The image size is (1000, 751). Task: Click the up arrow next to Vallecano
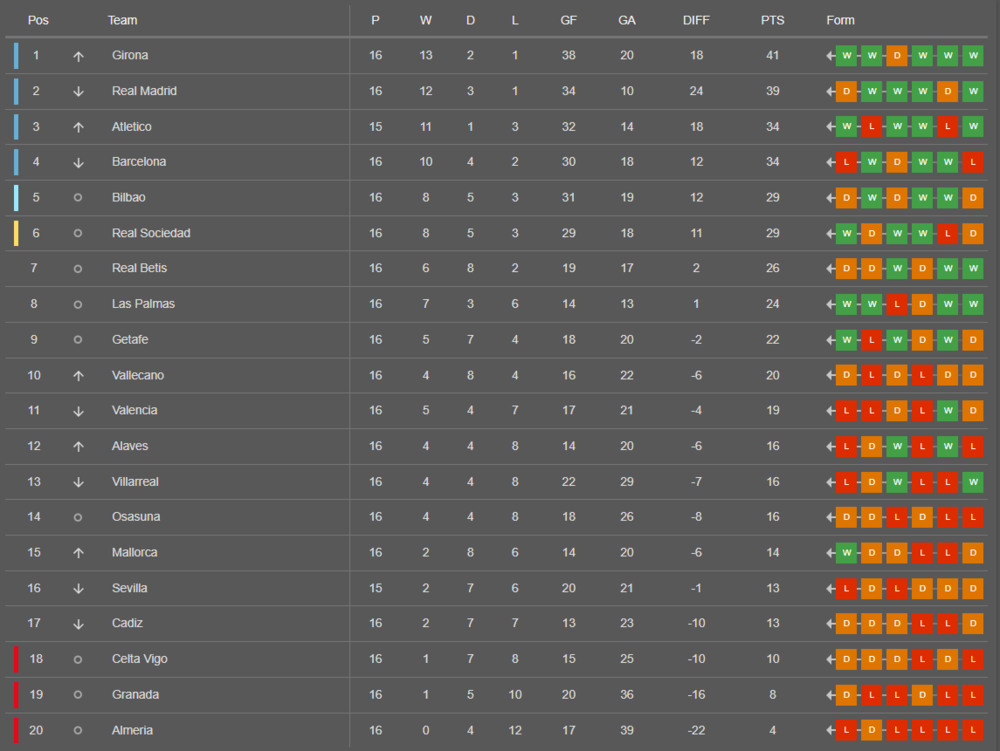click(78, 375)
